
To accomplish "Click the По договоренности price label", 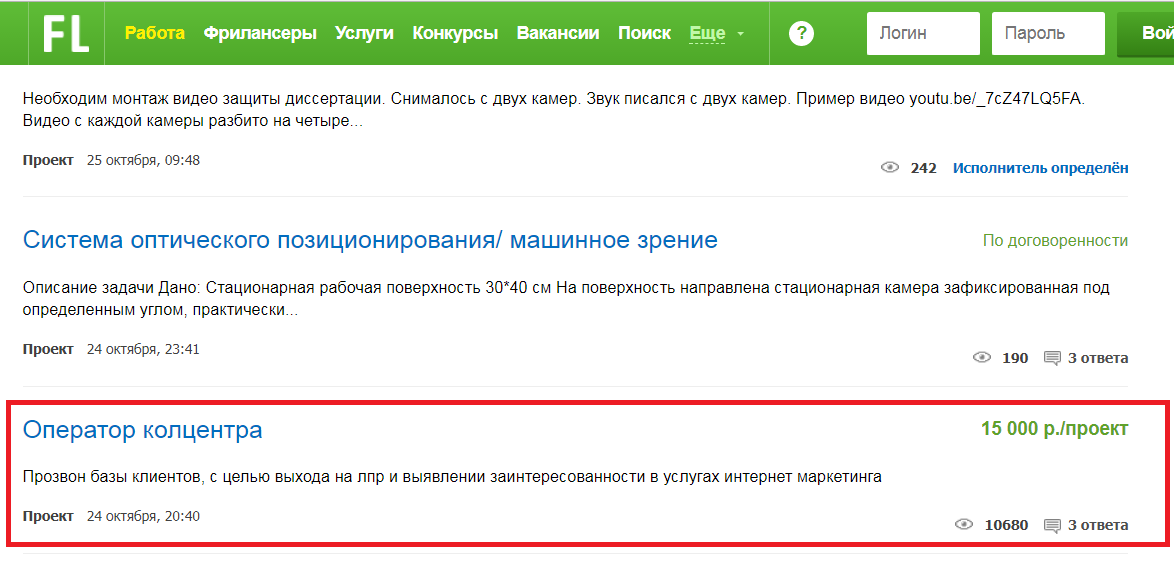I will click(x=1055, y=240).
